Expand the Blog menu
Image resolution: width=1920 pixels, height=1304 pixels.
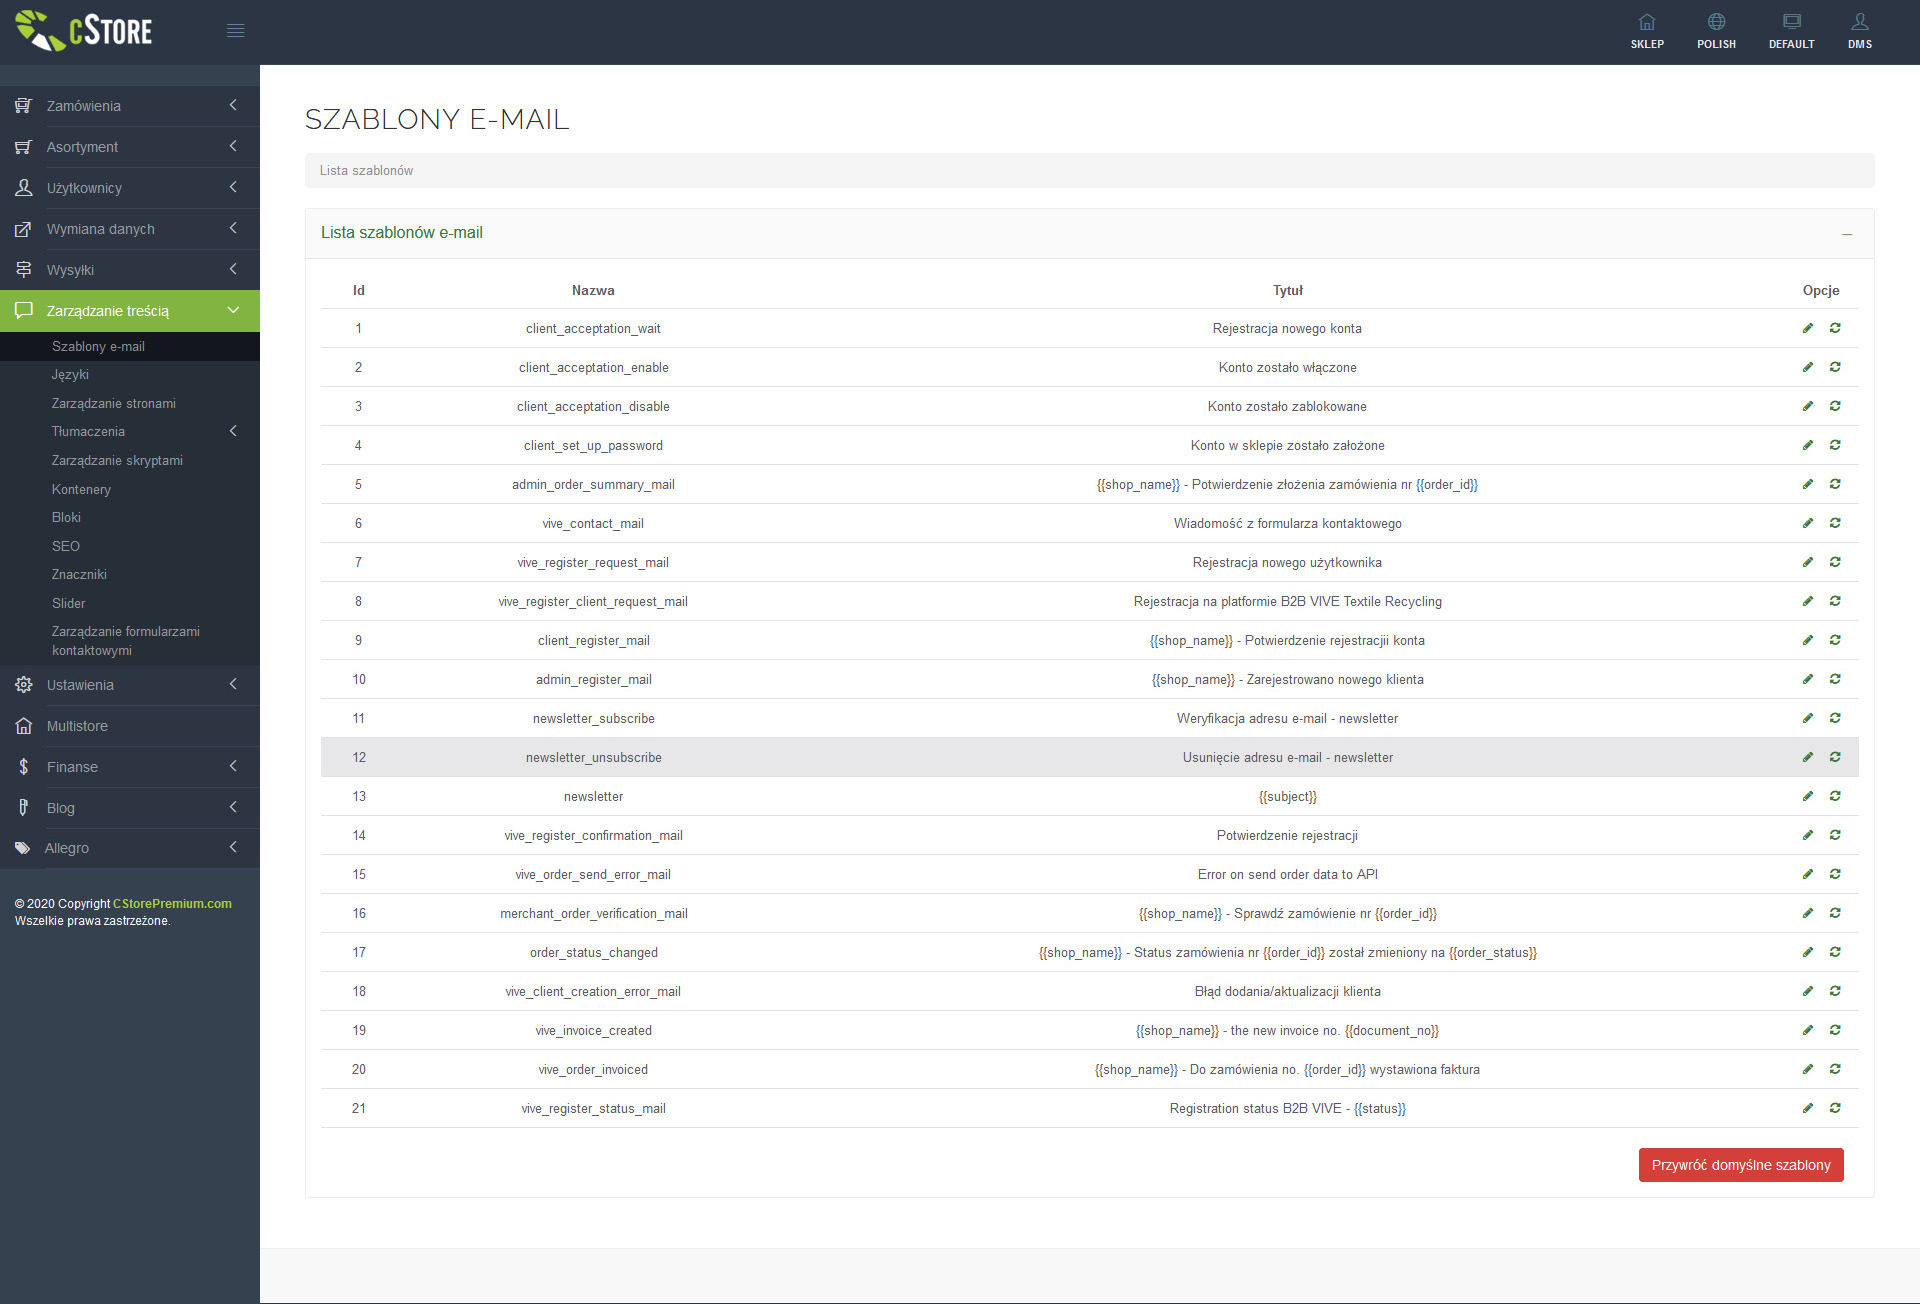[130, 808]
